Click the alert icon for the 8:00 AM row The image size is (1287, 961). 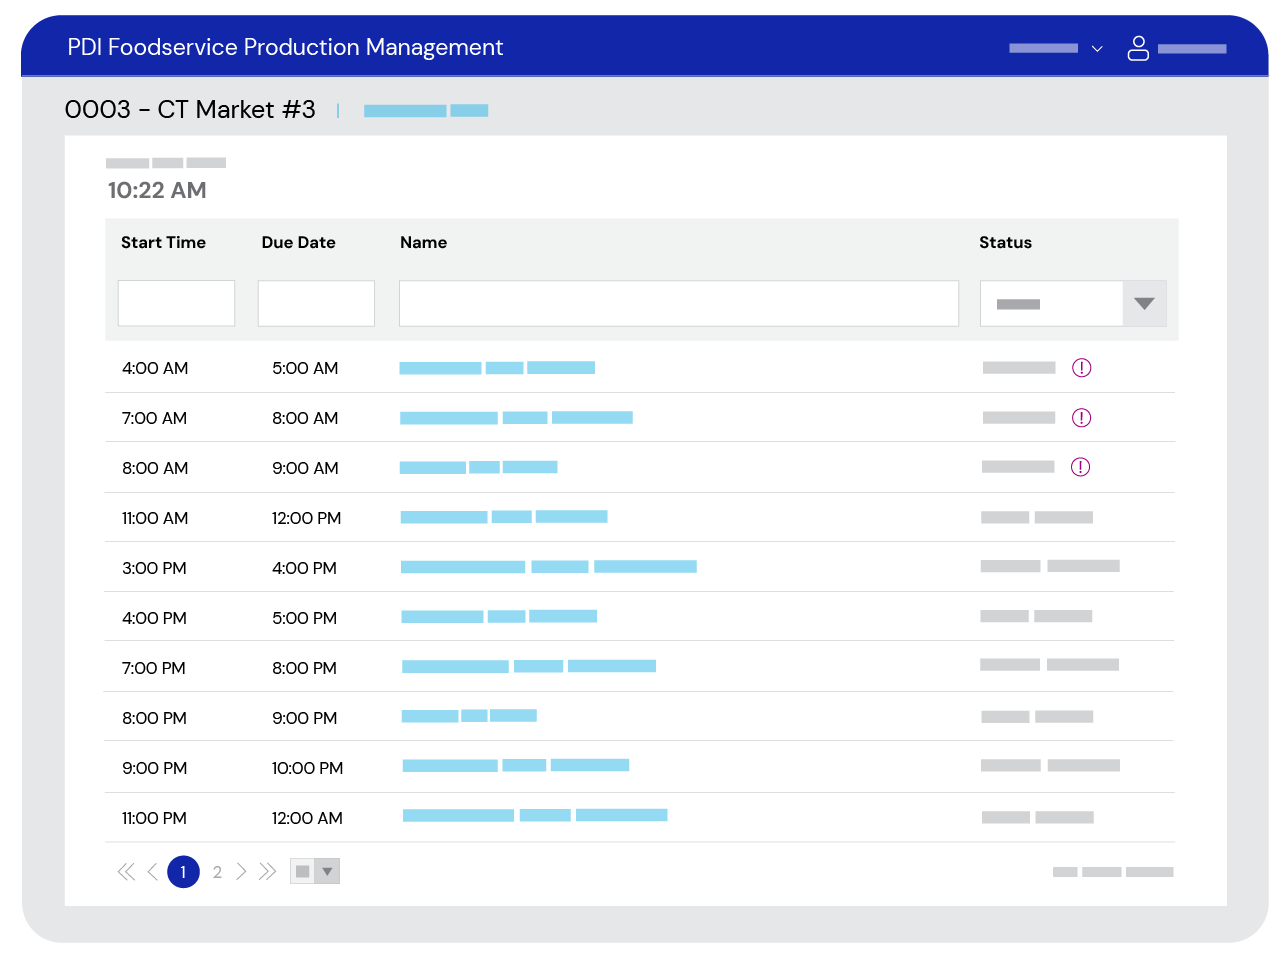1080,467
